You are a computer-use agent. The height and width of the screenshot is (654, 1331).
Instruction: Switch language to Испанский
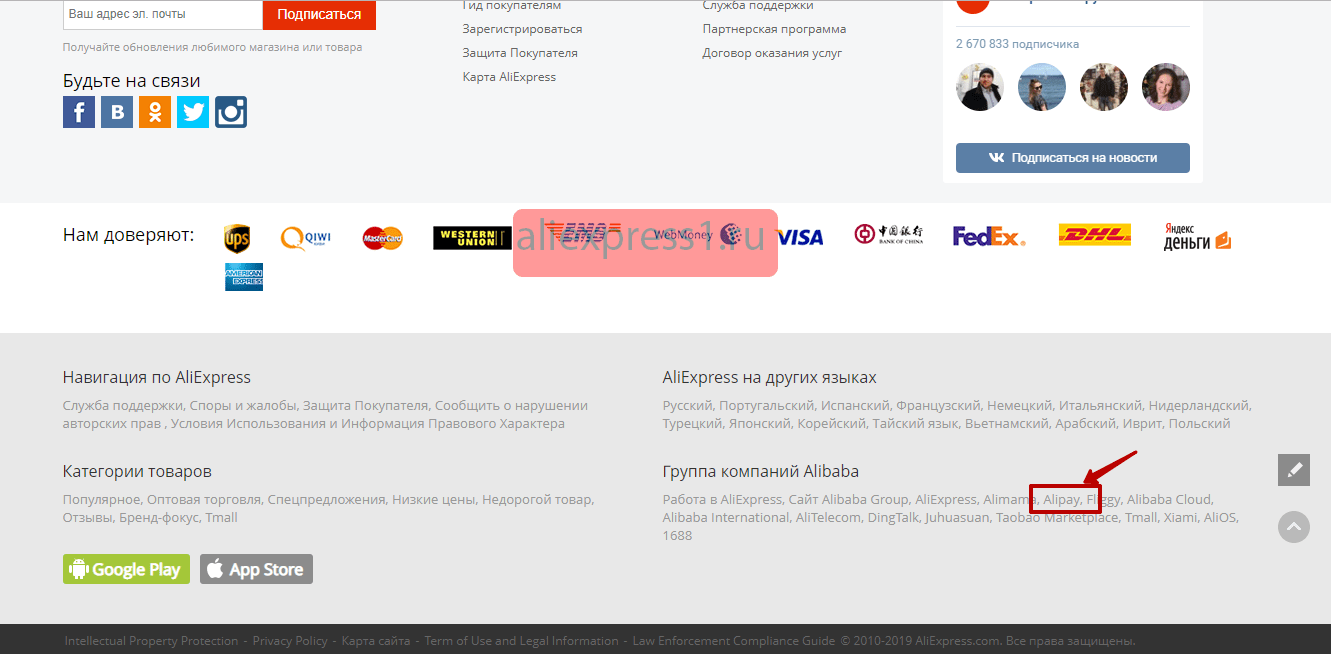(855, 406)
